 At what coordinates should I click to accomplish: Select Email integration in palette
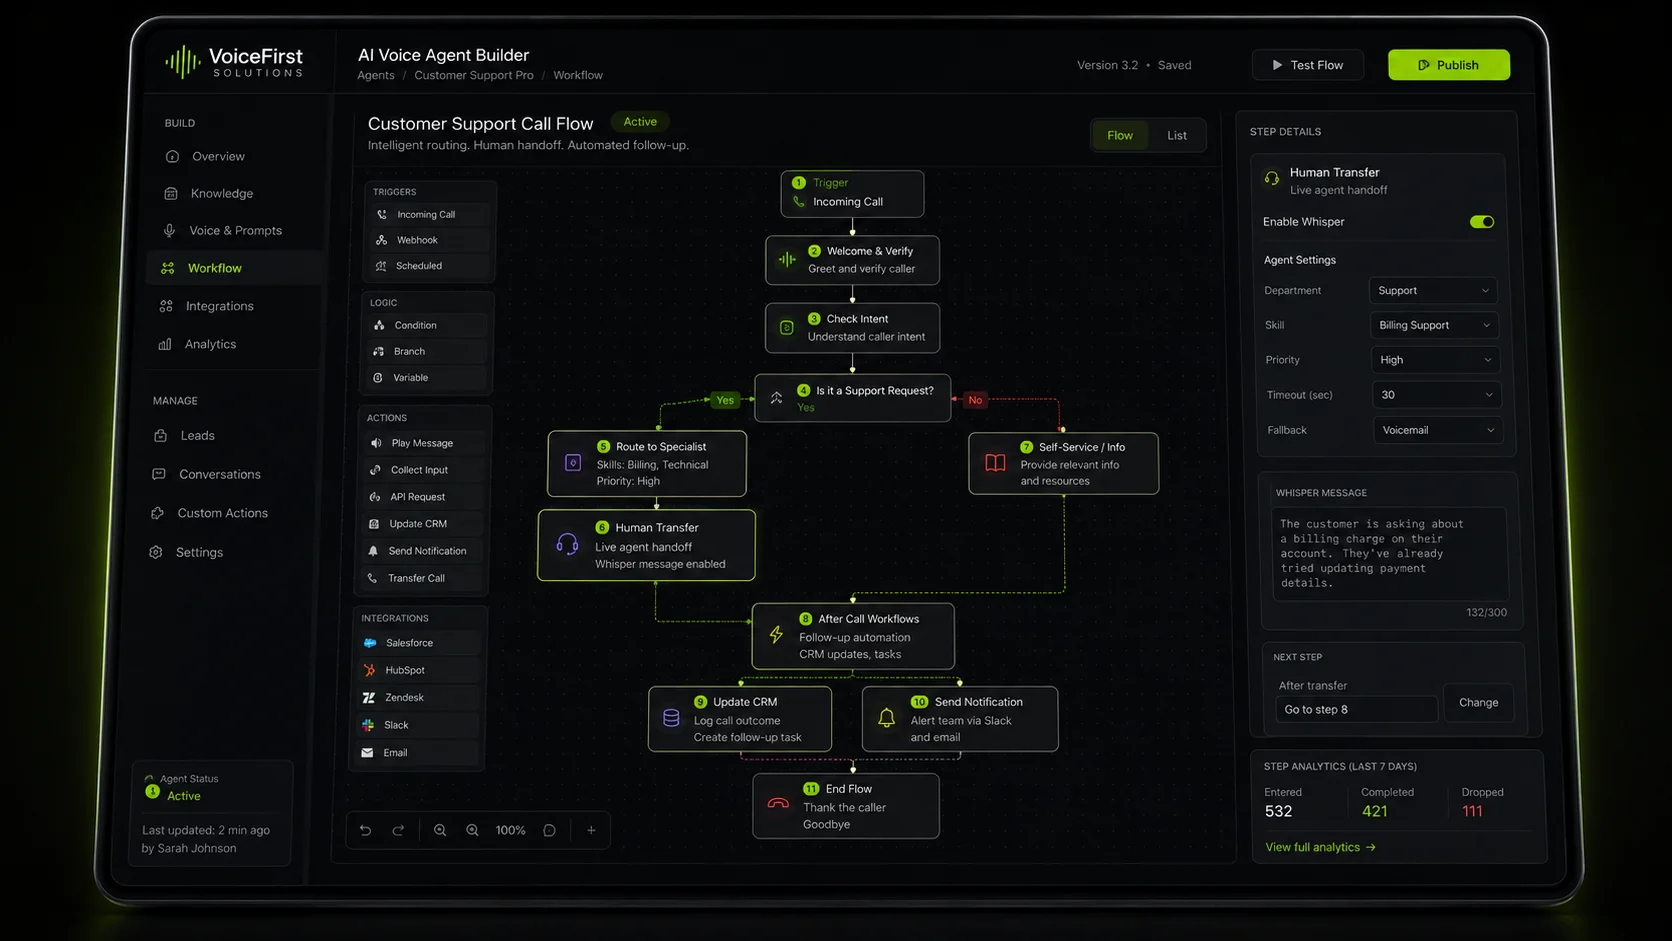coord(418,753)
